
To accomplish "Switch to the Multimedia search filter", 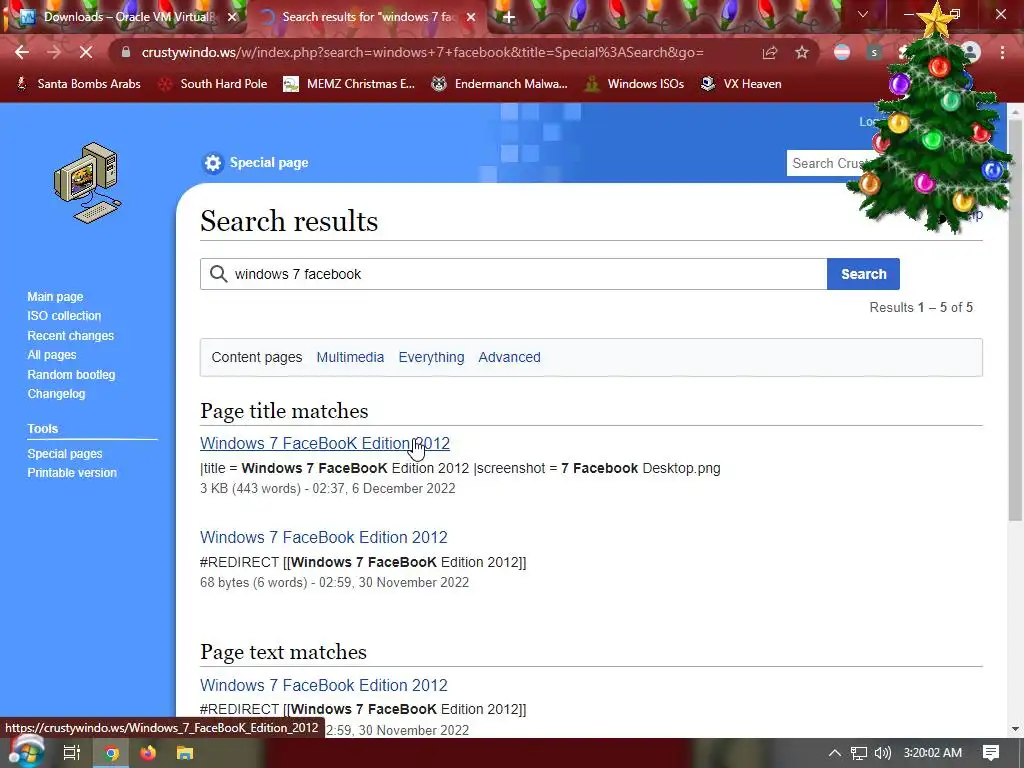I will pyautogui.click(x=350, y=357).
